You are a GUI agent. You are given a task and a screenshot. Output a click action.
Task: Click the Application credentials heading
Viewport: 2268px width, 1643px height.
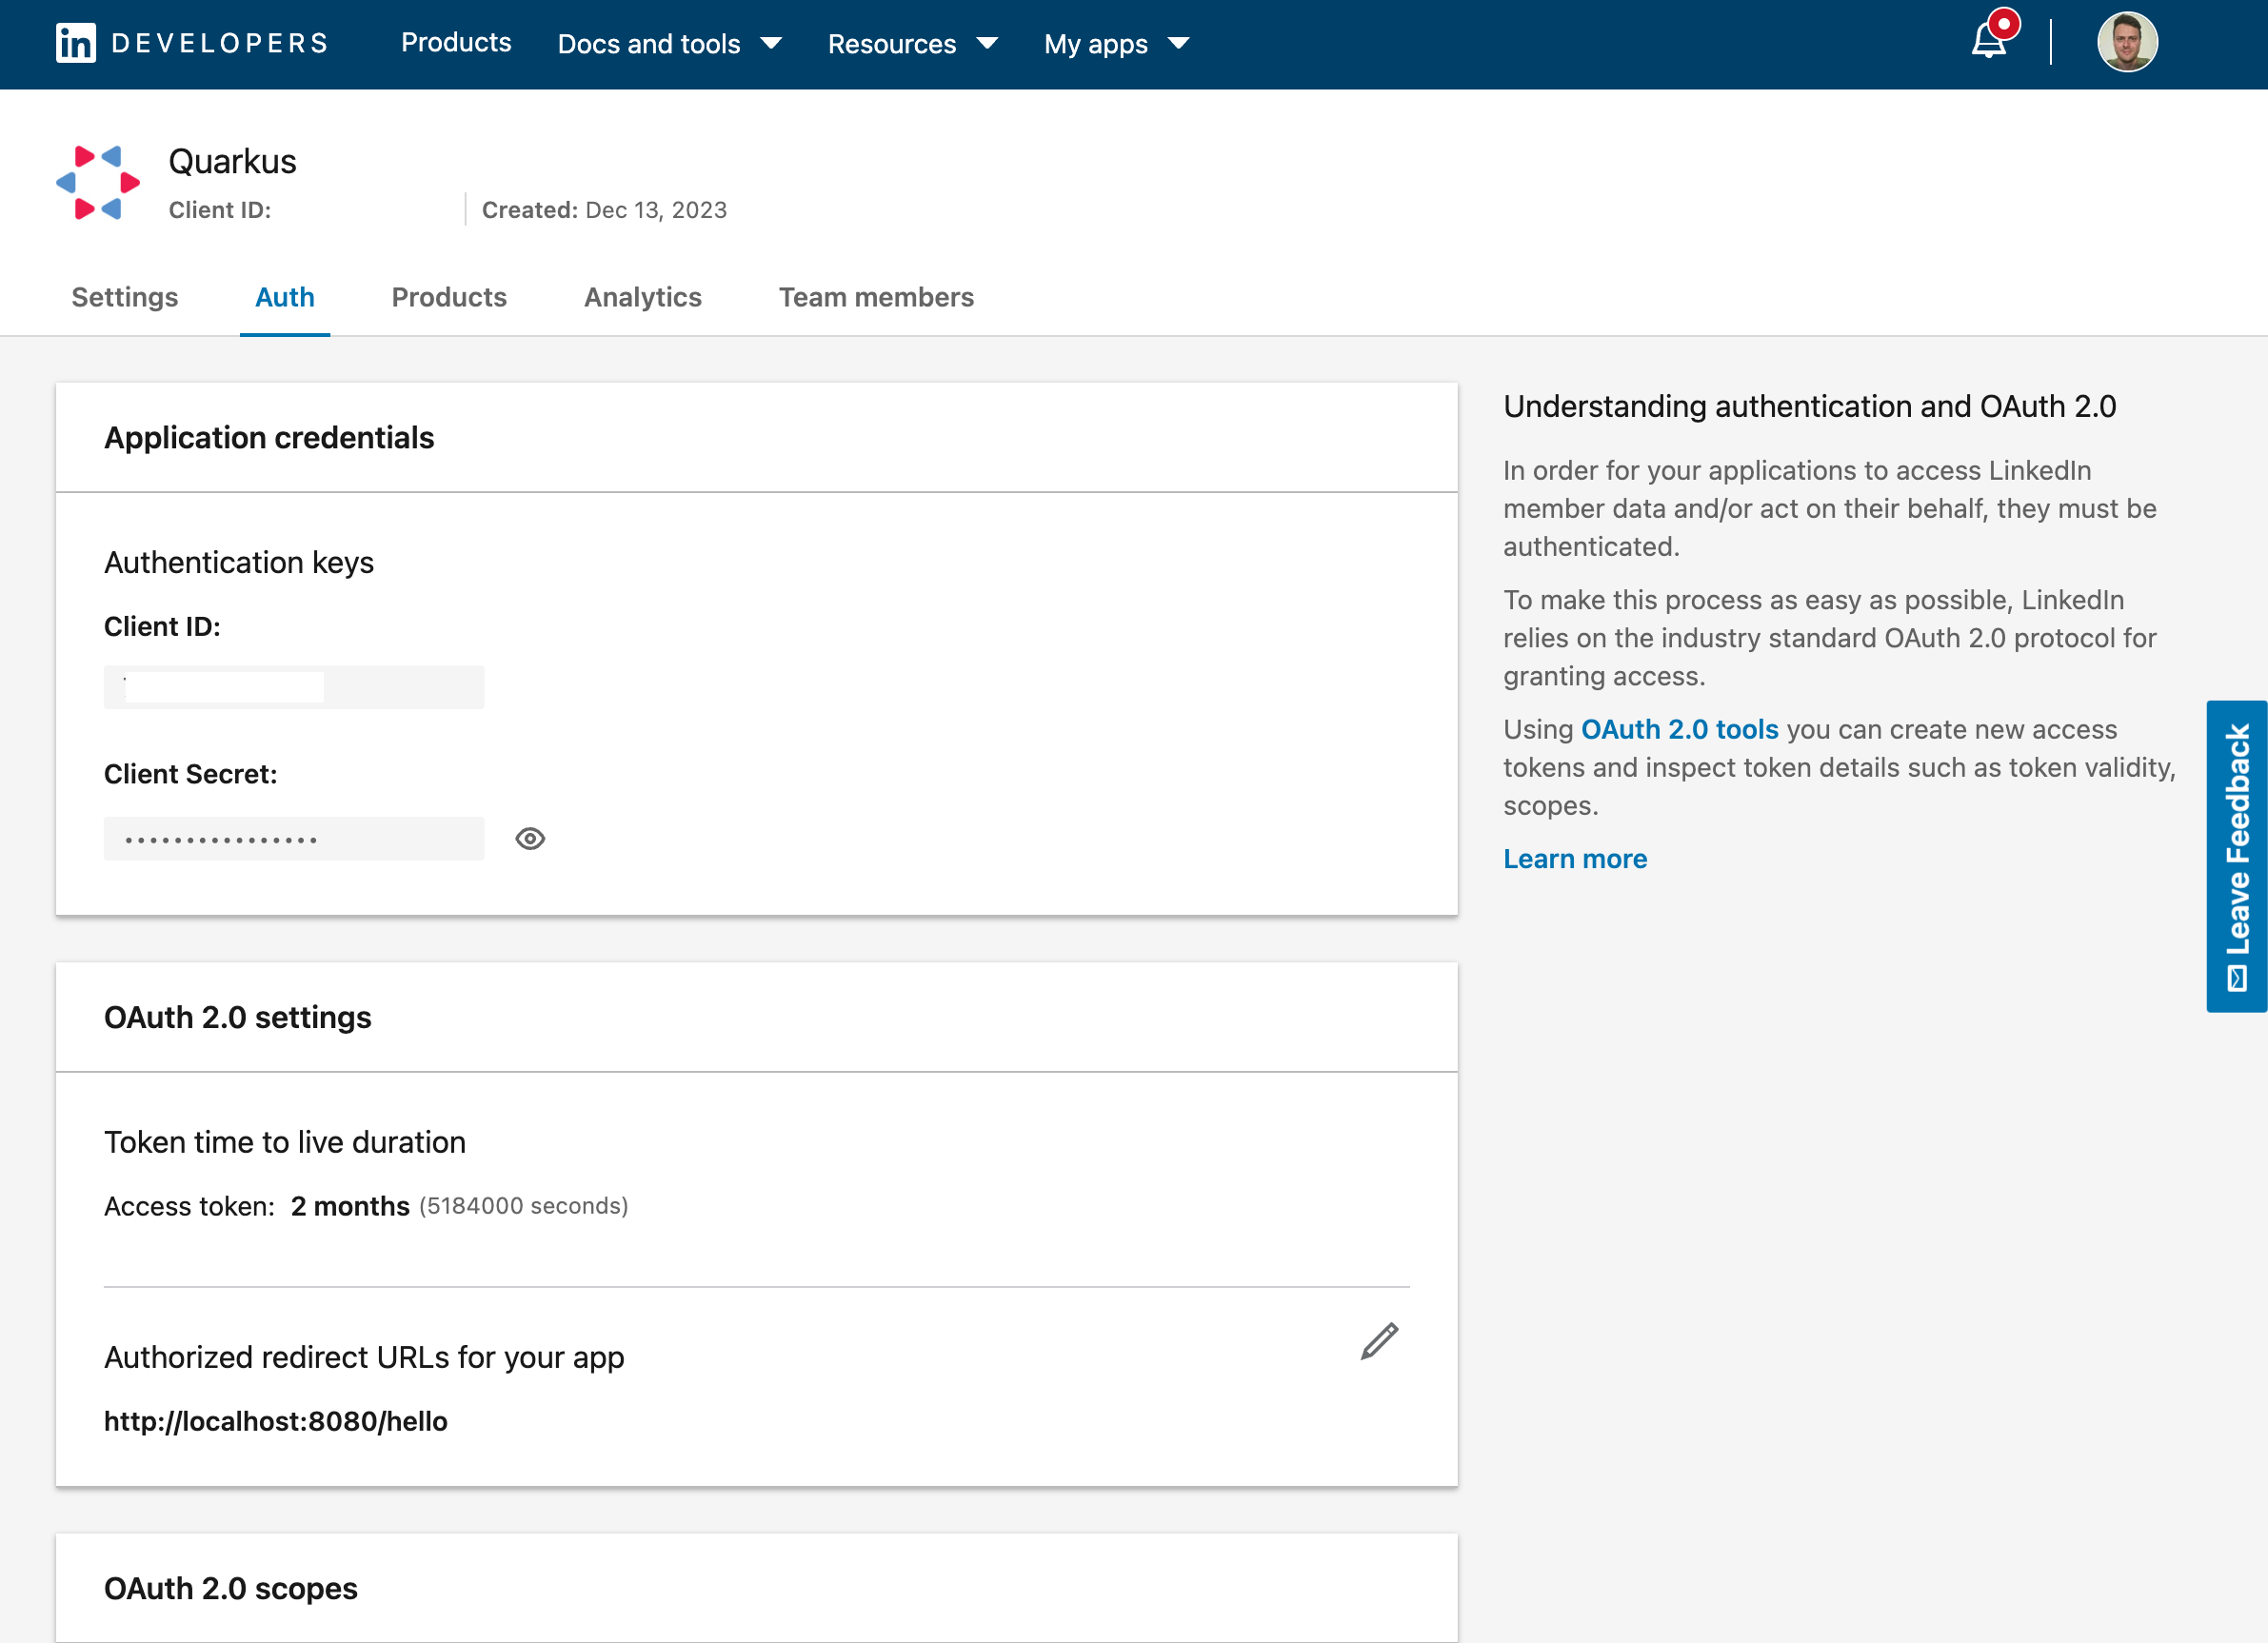pyautogui.click(x=269, y=437)
